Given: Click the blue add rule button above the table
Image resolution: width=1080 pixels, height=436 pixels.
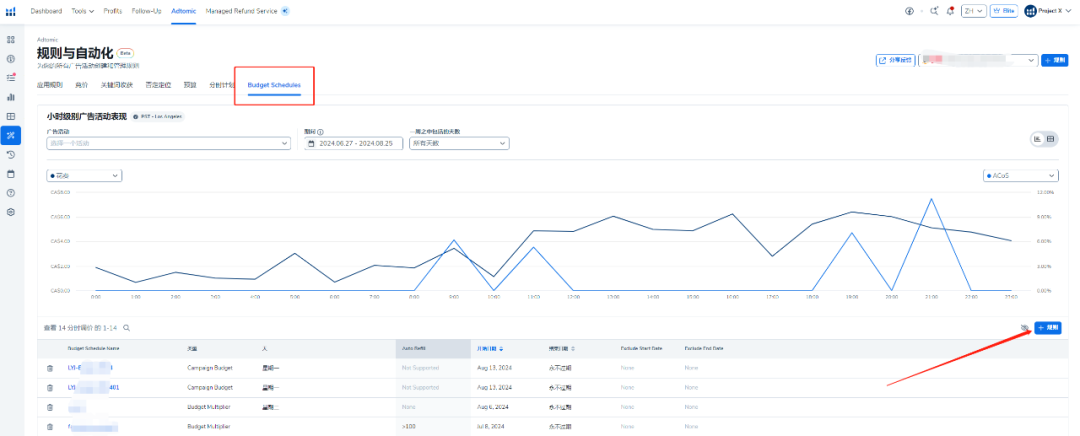Looking at the screenshot, I should point(1048,328).
